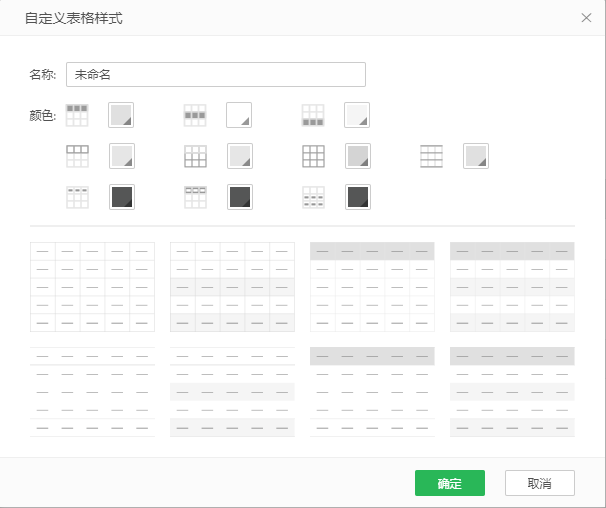Click the 名称 input field containing 未命名

pos(216,74)
